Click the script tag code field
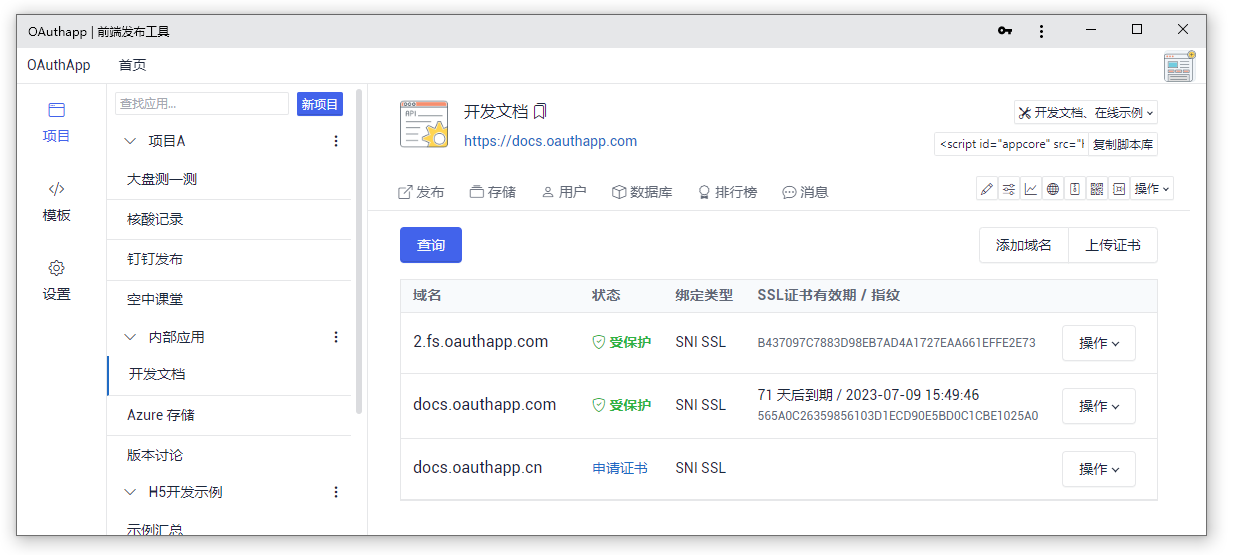Viewport: 1233px width, 555px height. click(1011, 144)
